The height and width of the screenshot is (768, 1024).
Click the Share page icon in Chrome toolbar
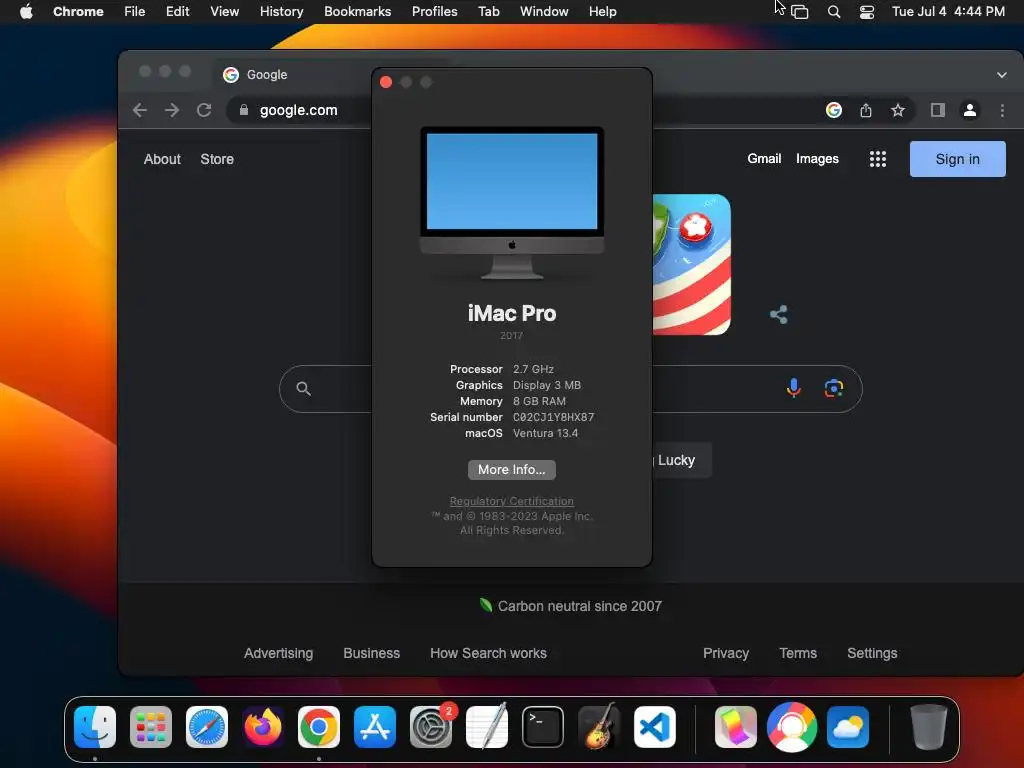866,110
